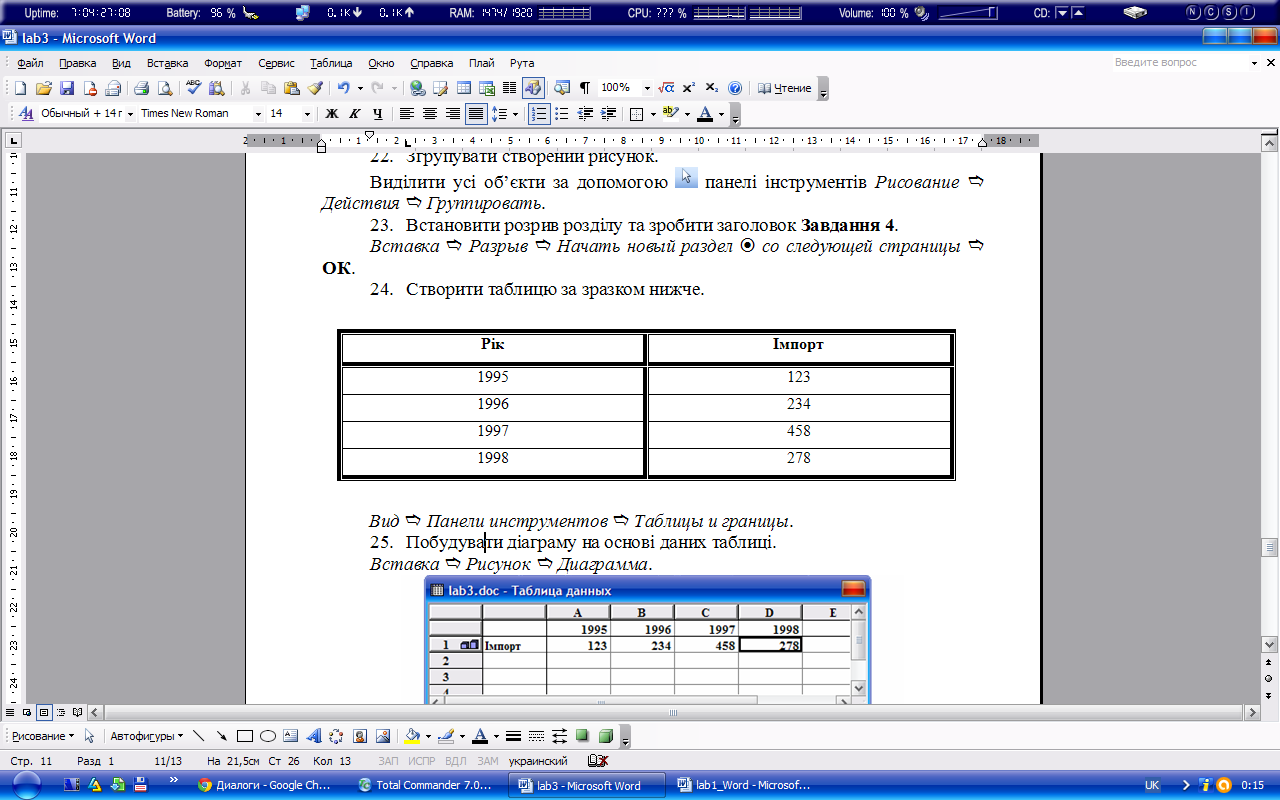Click the horizontal scrollbar thumb

click(673, 713)
